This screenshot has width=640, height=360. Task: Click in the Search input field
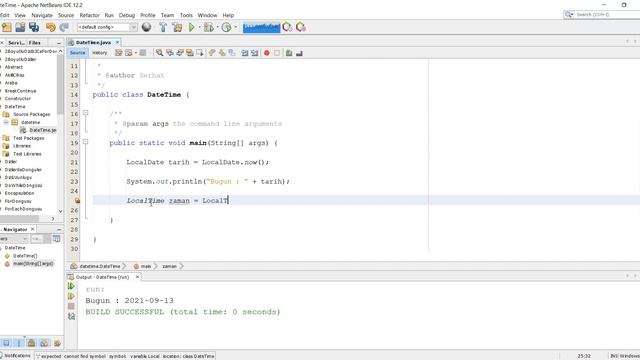point(607,15)
